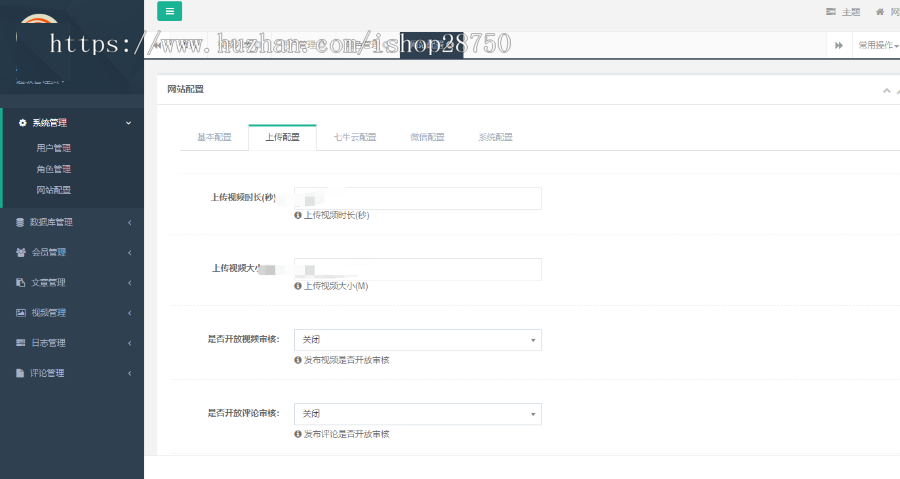Expand the 会员管理 chevron arrow

(130, 252)
